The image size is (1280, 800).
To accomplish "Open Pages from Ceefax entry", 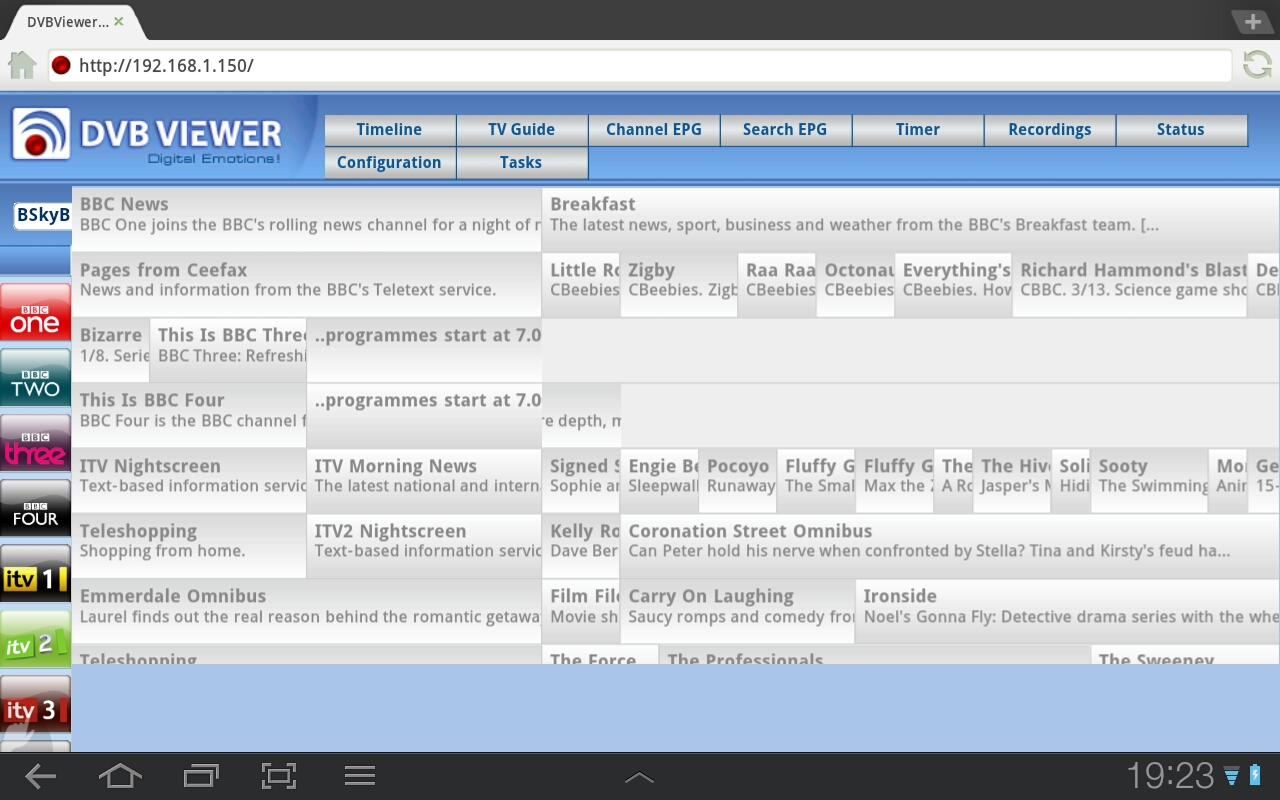I will [x=306, y=284].
